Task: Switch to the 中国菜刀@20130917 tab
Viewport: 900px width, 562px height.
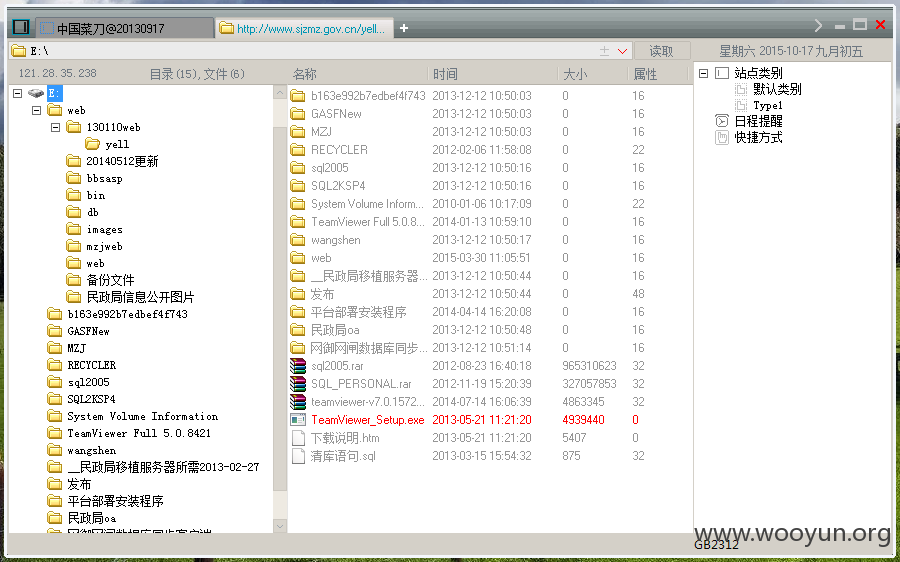Action: 125,28
